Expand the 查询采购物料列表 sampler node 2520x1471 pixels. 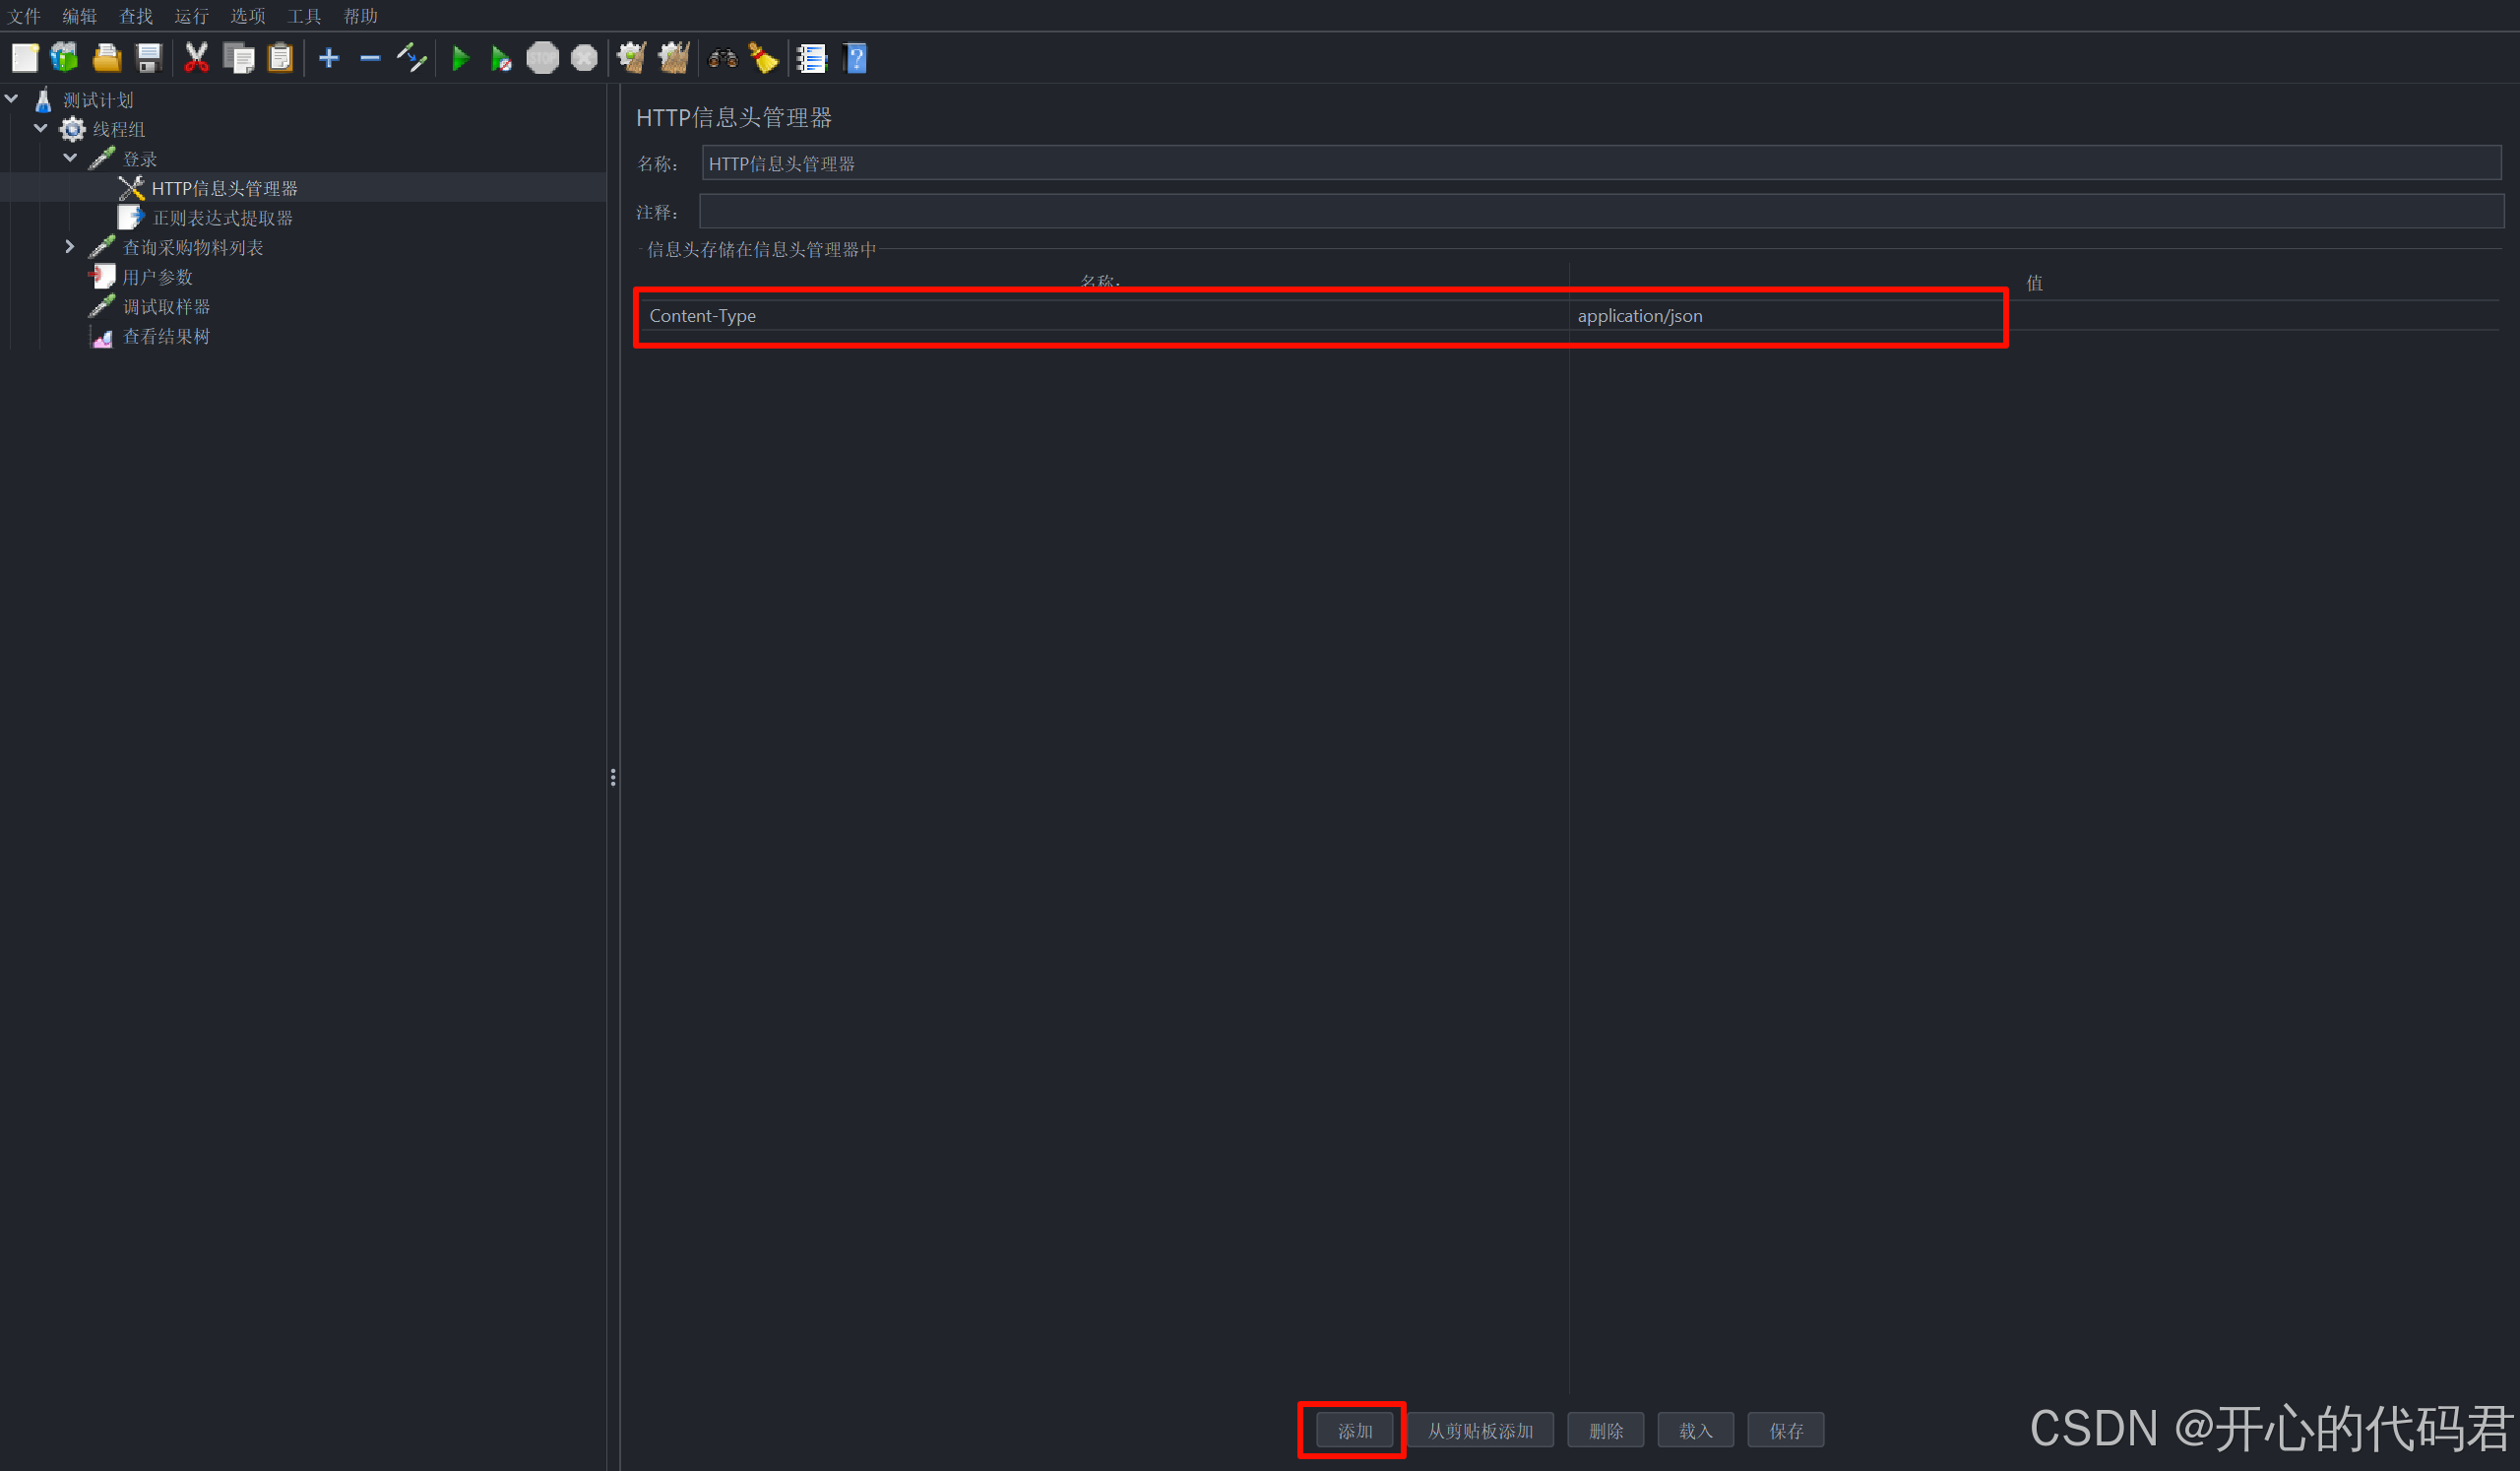click(70, 246)
